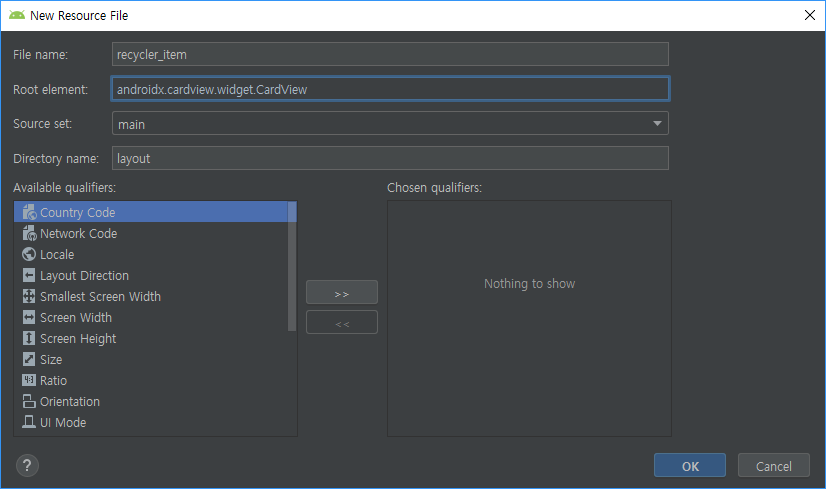The width and height of the screenshot is (826, 489).
Task: Open help with the question mark icon
Action: click(27, 465)
